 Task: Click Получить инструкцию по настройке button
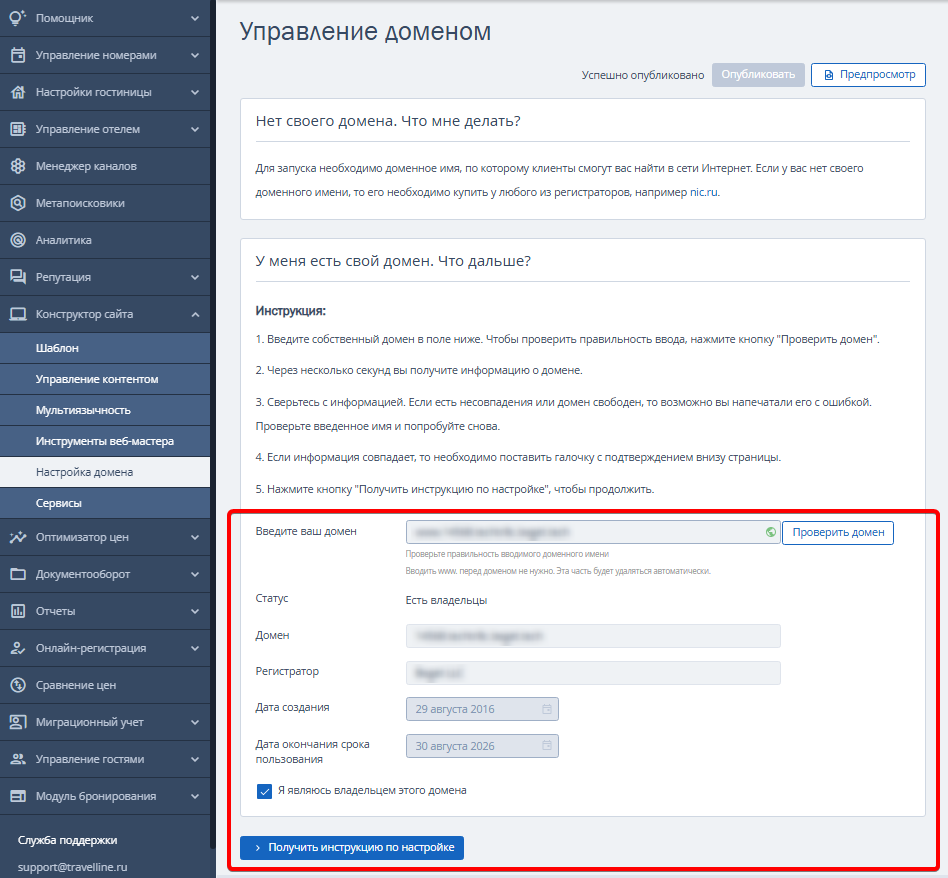352,847
